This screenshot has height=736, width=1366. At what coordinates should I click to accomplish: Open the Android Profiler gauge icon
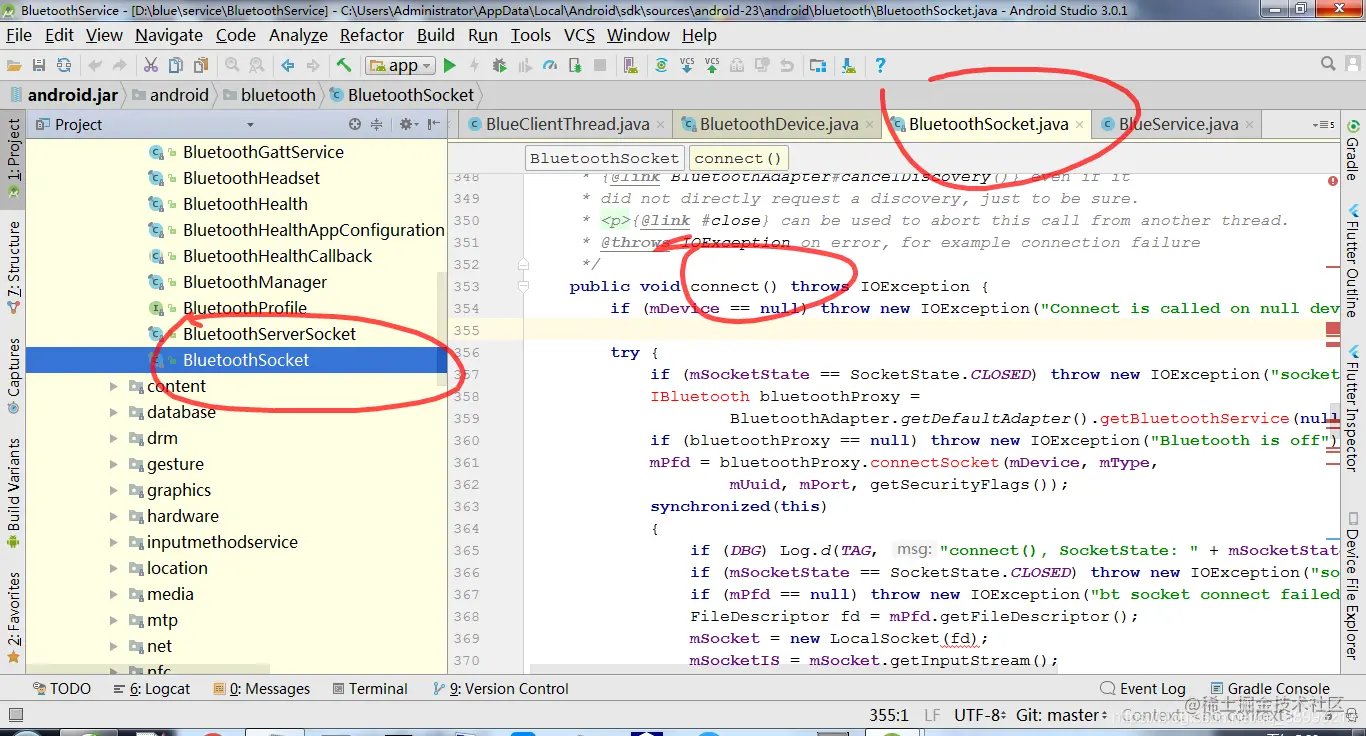tap(550, 65)
